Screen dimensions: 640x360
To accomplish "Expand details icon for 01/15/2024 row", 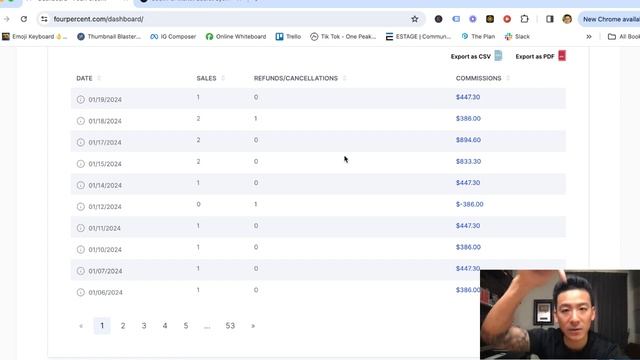I will (x=81, y=164).
